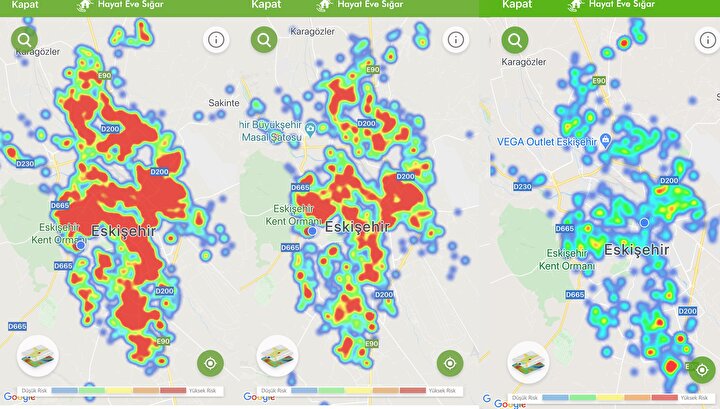Open the info button in the left map
Image resolution: width=720 pixels, height=409 pixels.
pos(217,40)
